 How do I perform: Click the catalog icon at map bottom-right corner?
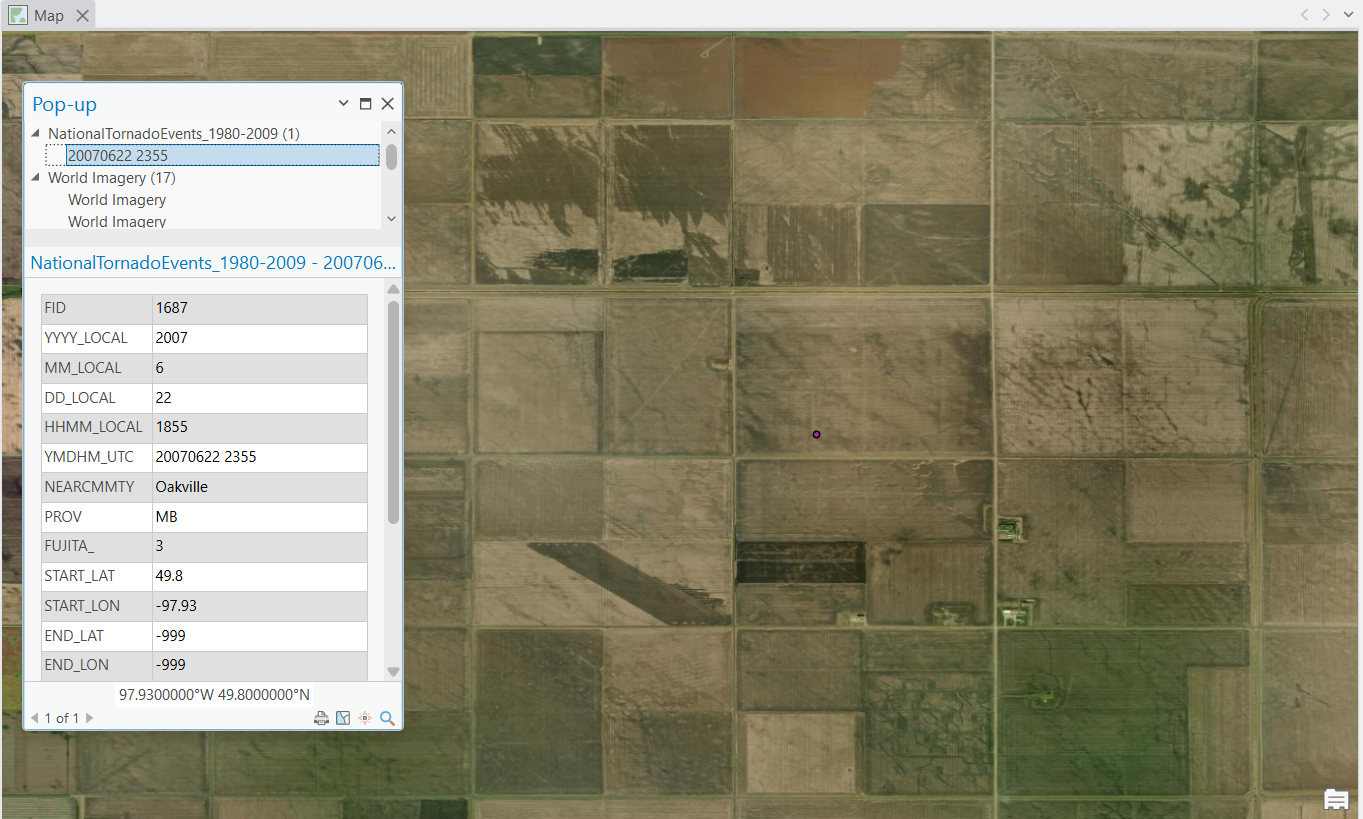[x=1335, y=799]
